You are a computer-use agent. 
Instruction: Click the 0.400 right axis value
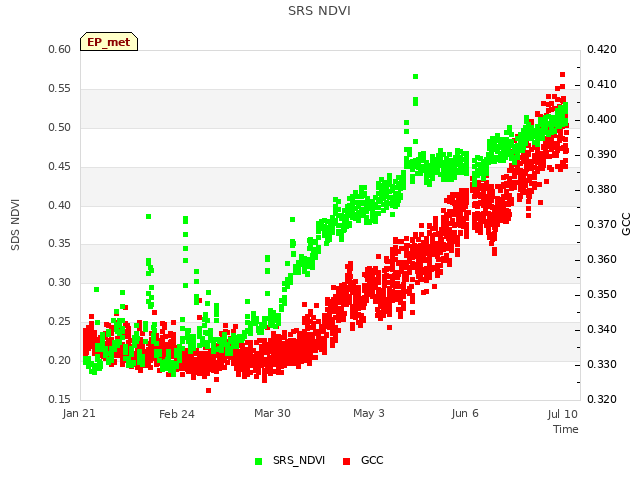(602, 120)
